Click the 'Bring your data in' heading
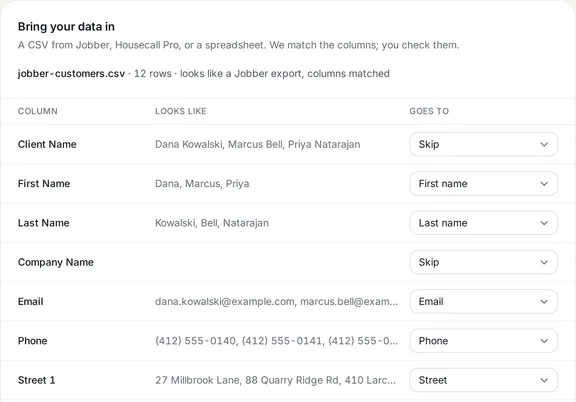This screenshot has height=402, width=576. coord(66,26)
